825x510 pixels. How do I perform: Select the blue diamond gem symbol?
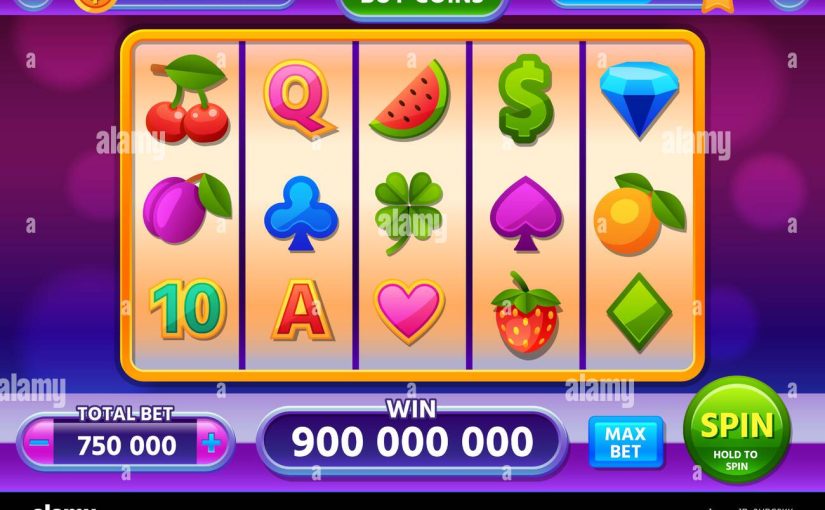[639, 100]
